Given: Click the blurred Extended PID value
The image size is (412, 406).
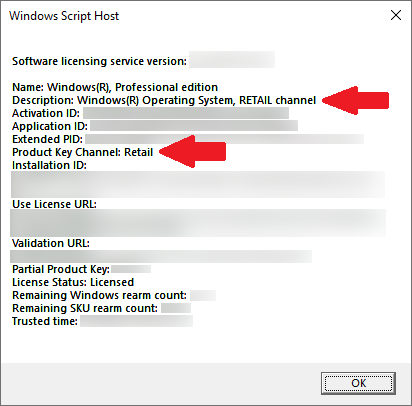Looking at the screenshot, I should [x=224, y=139].
